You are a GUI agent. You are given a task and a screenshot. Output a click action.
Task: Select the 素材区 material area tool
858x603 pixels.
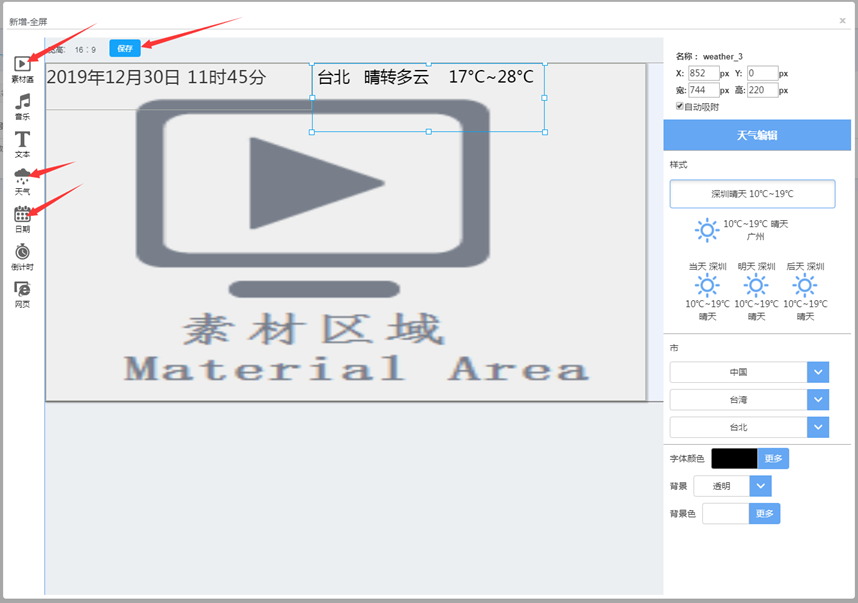(22, 69)
